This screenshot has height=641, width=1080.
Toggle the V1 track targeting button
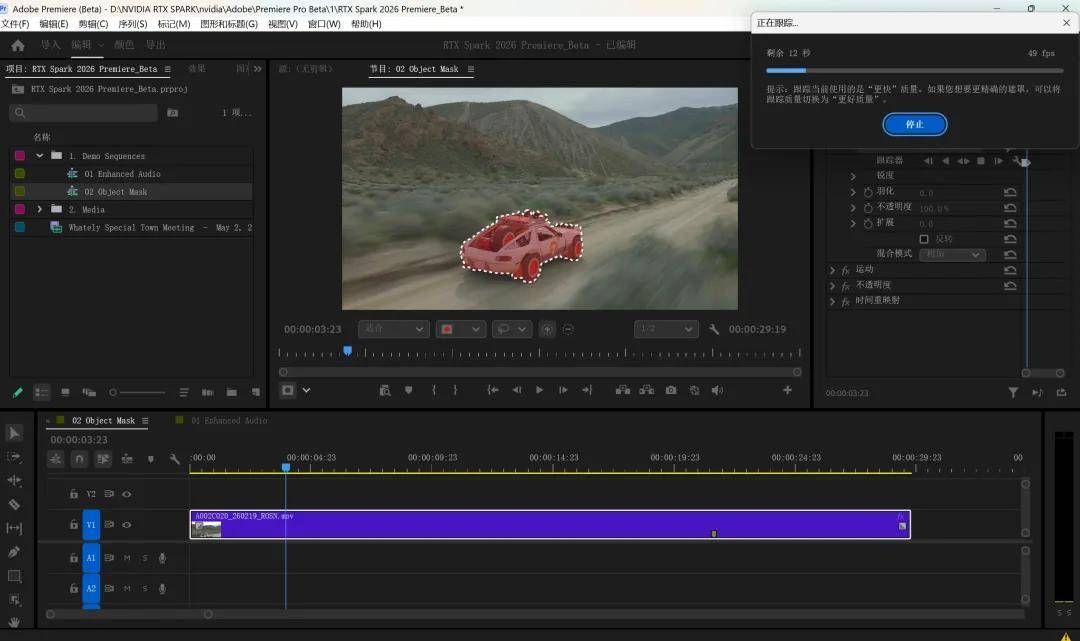(x=91, y=525)
